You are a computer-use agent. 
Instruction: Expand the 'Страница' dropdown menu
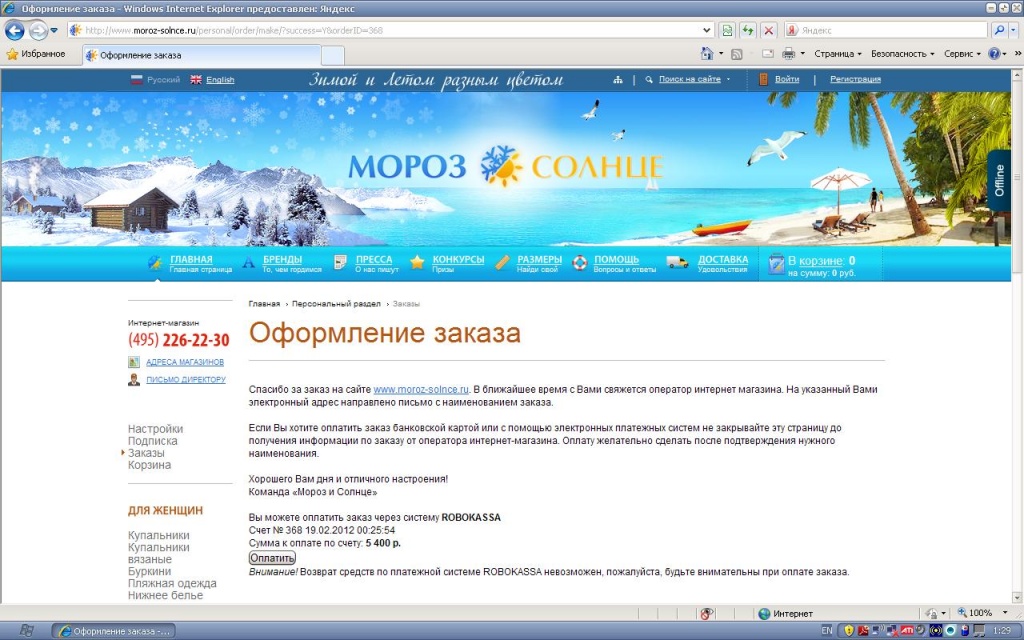(x=838, y=54)
